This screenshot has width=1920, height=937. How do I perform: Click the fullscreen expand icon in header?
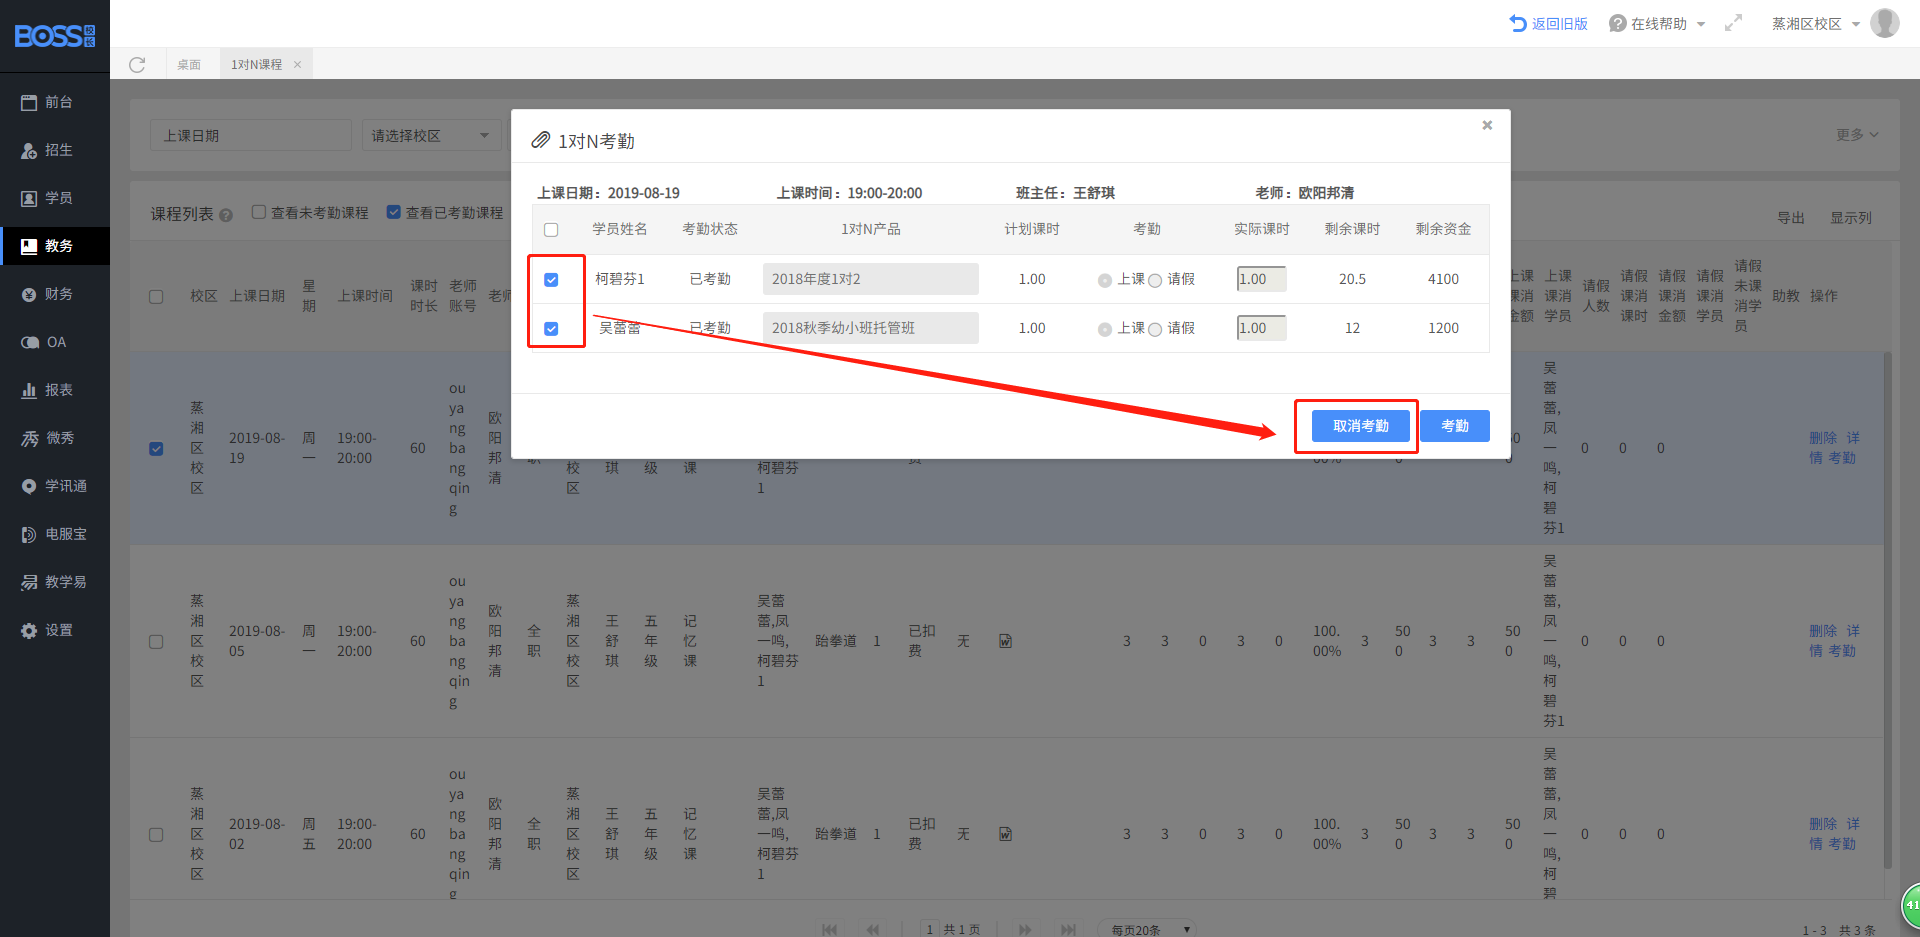(x=1733, y=23)
